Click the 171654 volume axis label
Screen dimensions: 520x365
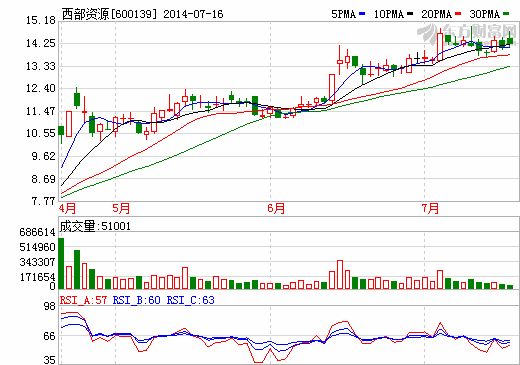[37, 277]
